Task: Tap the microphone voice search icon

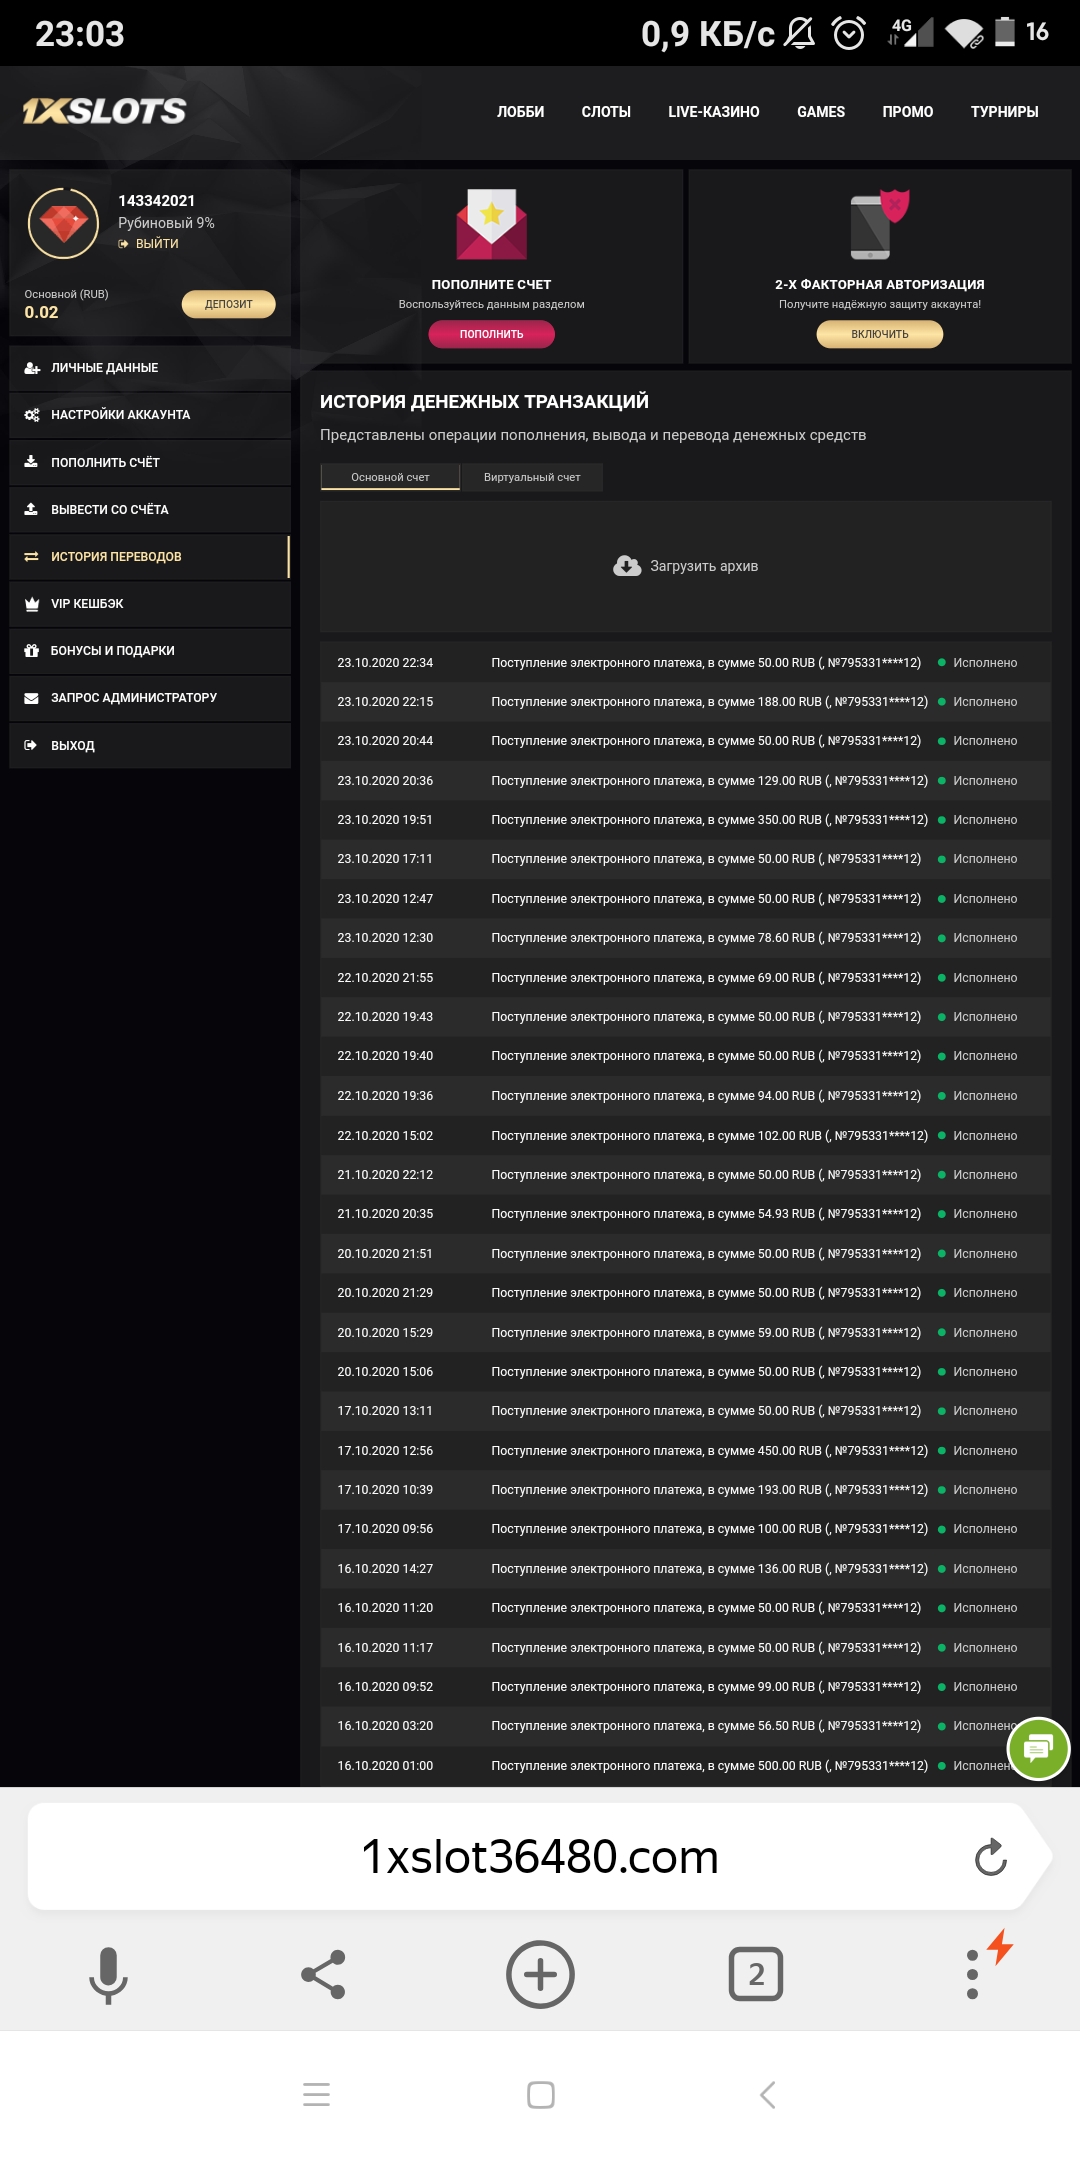Action: [x=108, y=1975]
